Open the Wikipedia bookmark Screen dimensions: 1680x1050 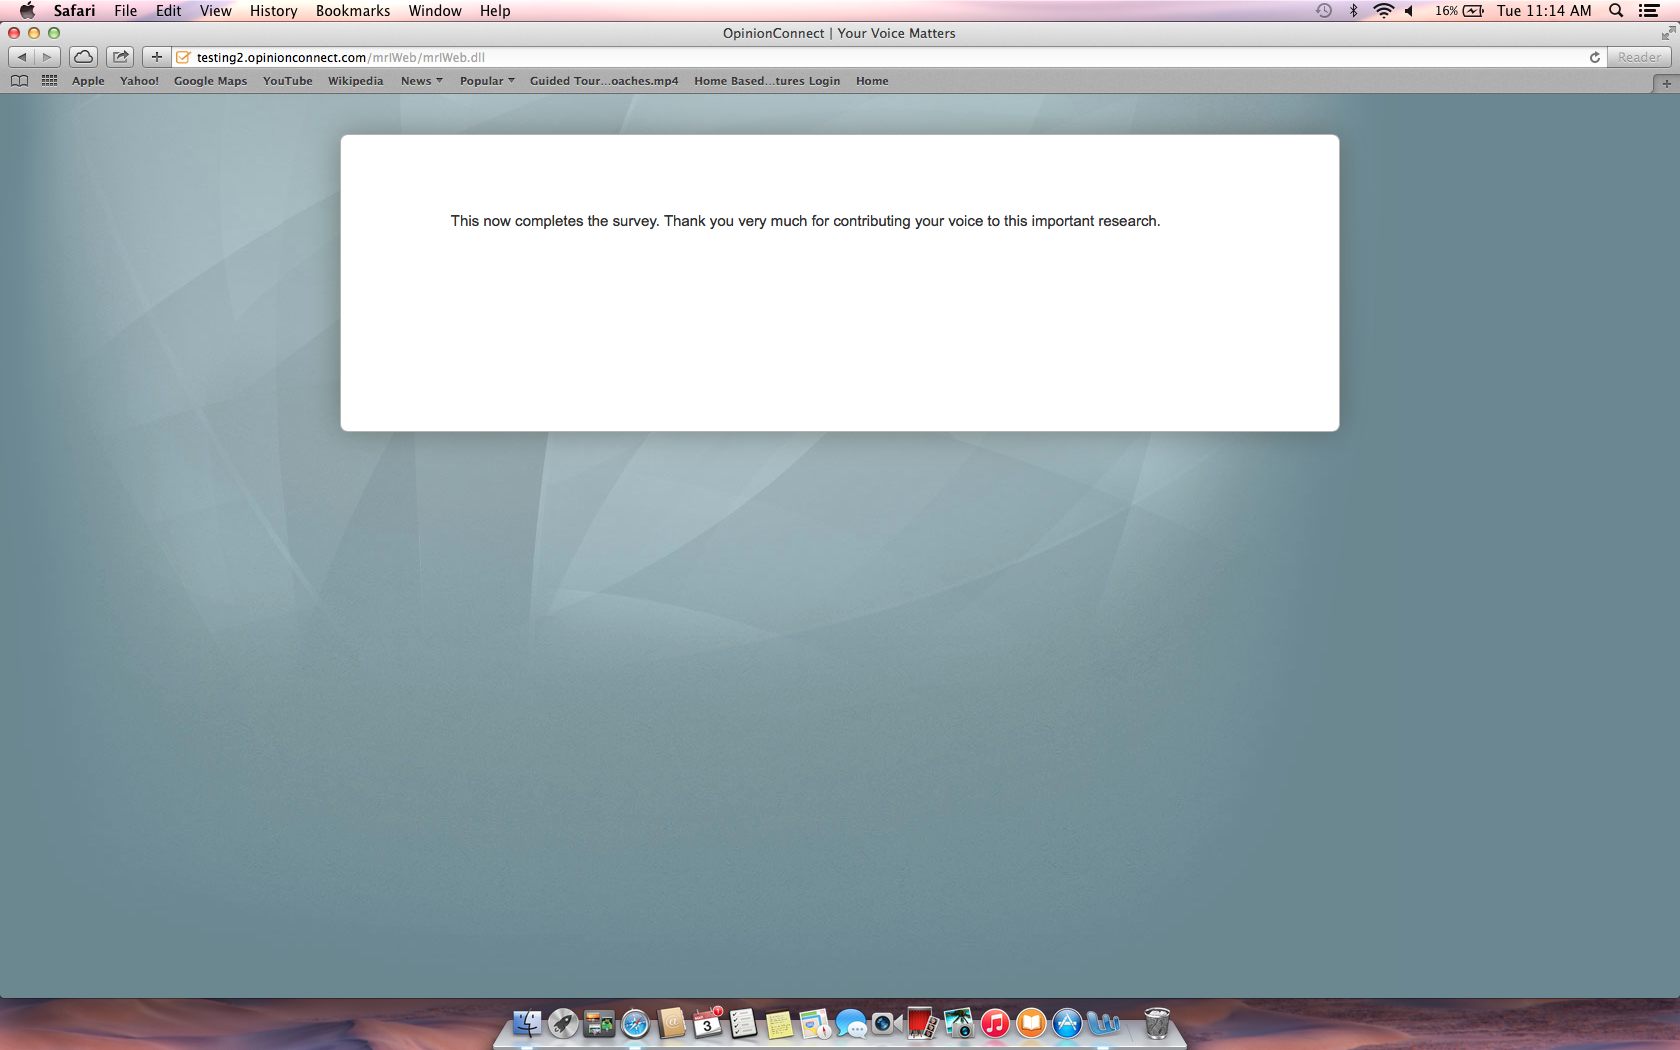356,81
